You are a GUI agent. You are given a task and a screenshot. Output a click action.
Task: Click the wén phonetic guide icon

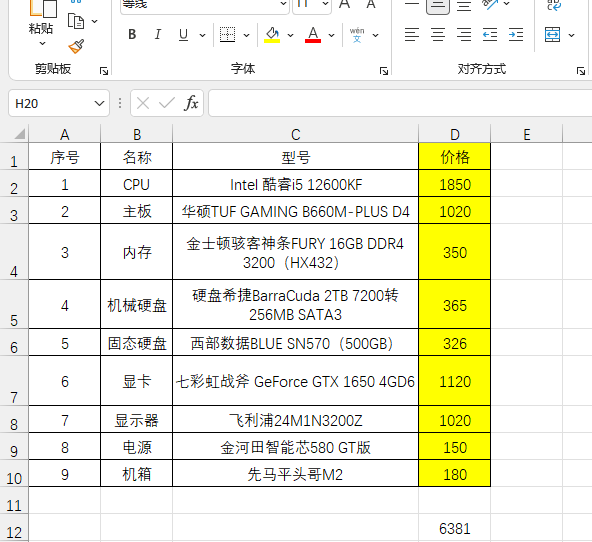357,35
